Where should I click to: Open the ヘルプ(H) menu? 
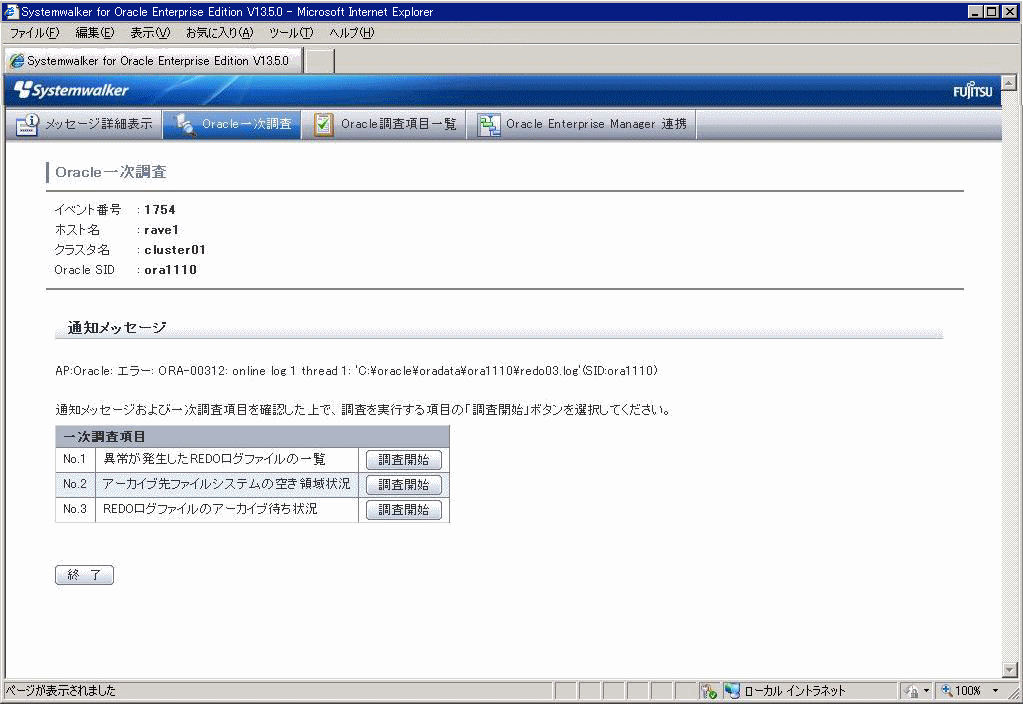click(x=352, y=33)
